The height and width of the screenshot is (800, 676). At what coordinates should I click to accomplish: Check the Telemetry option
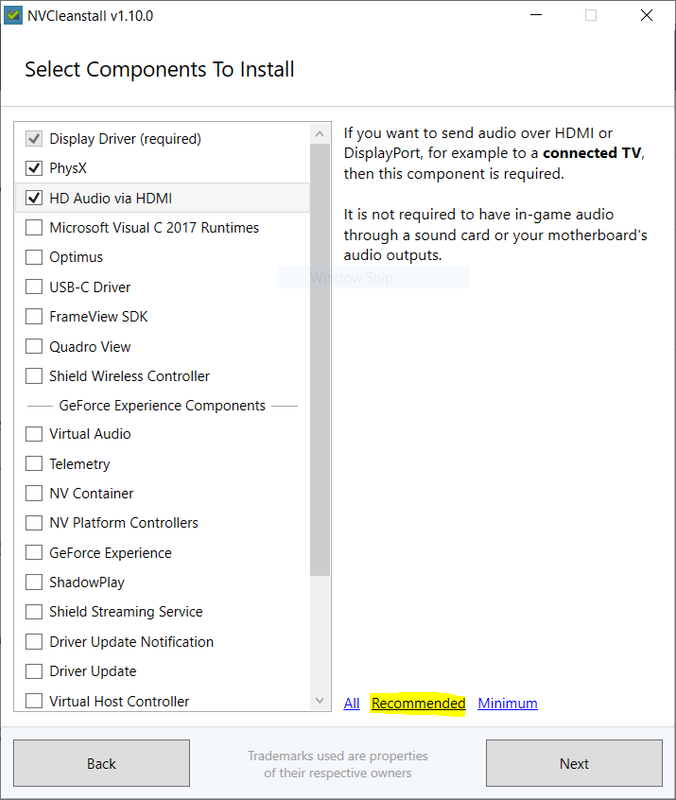pos(34,464)
